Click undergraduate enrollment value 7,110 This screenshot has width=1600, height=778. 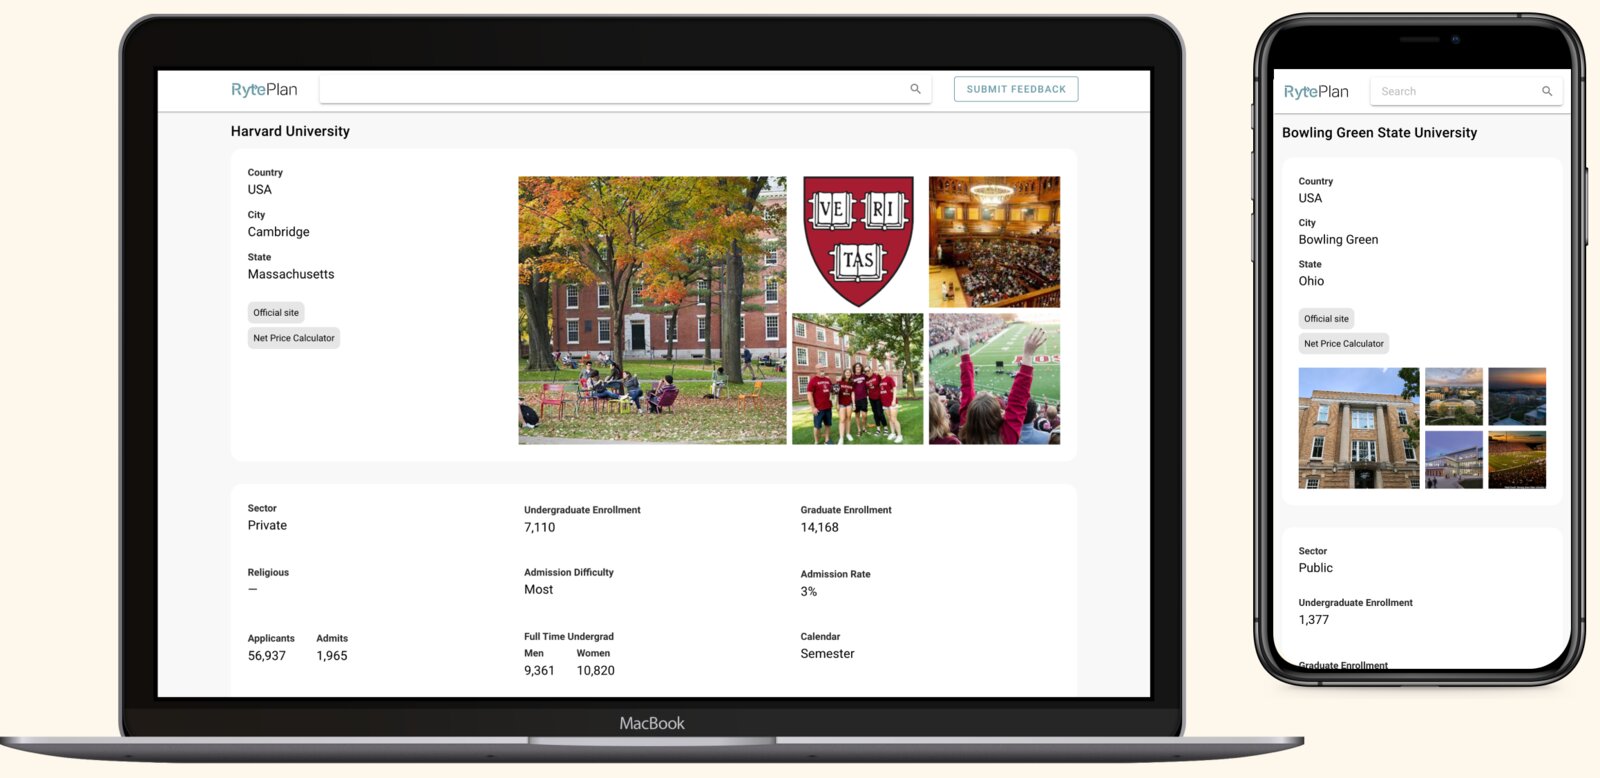coord(539,527)
